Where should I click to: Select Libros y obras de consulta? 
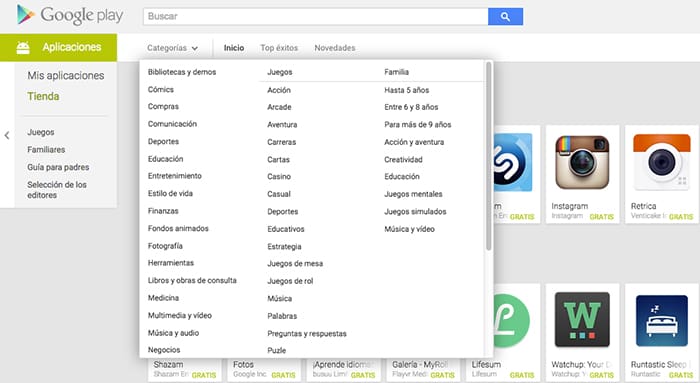pyautogui.click(x=192, y=280)
